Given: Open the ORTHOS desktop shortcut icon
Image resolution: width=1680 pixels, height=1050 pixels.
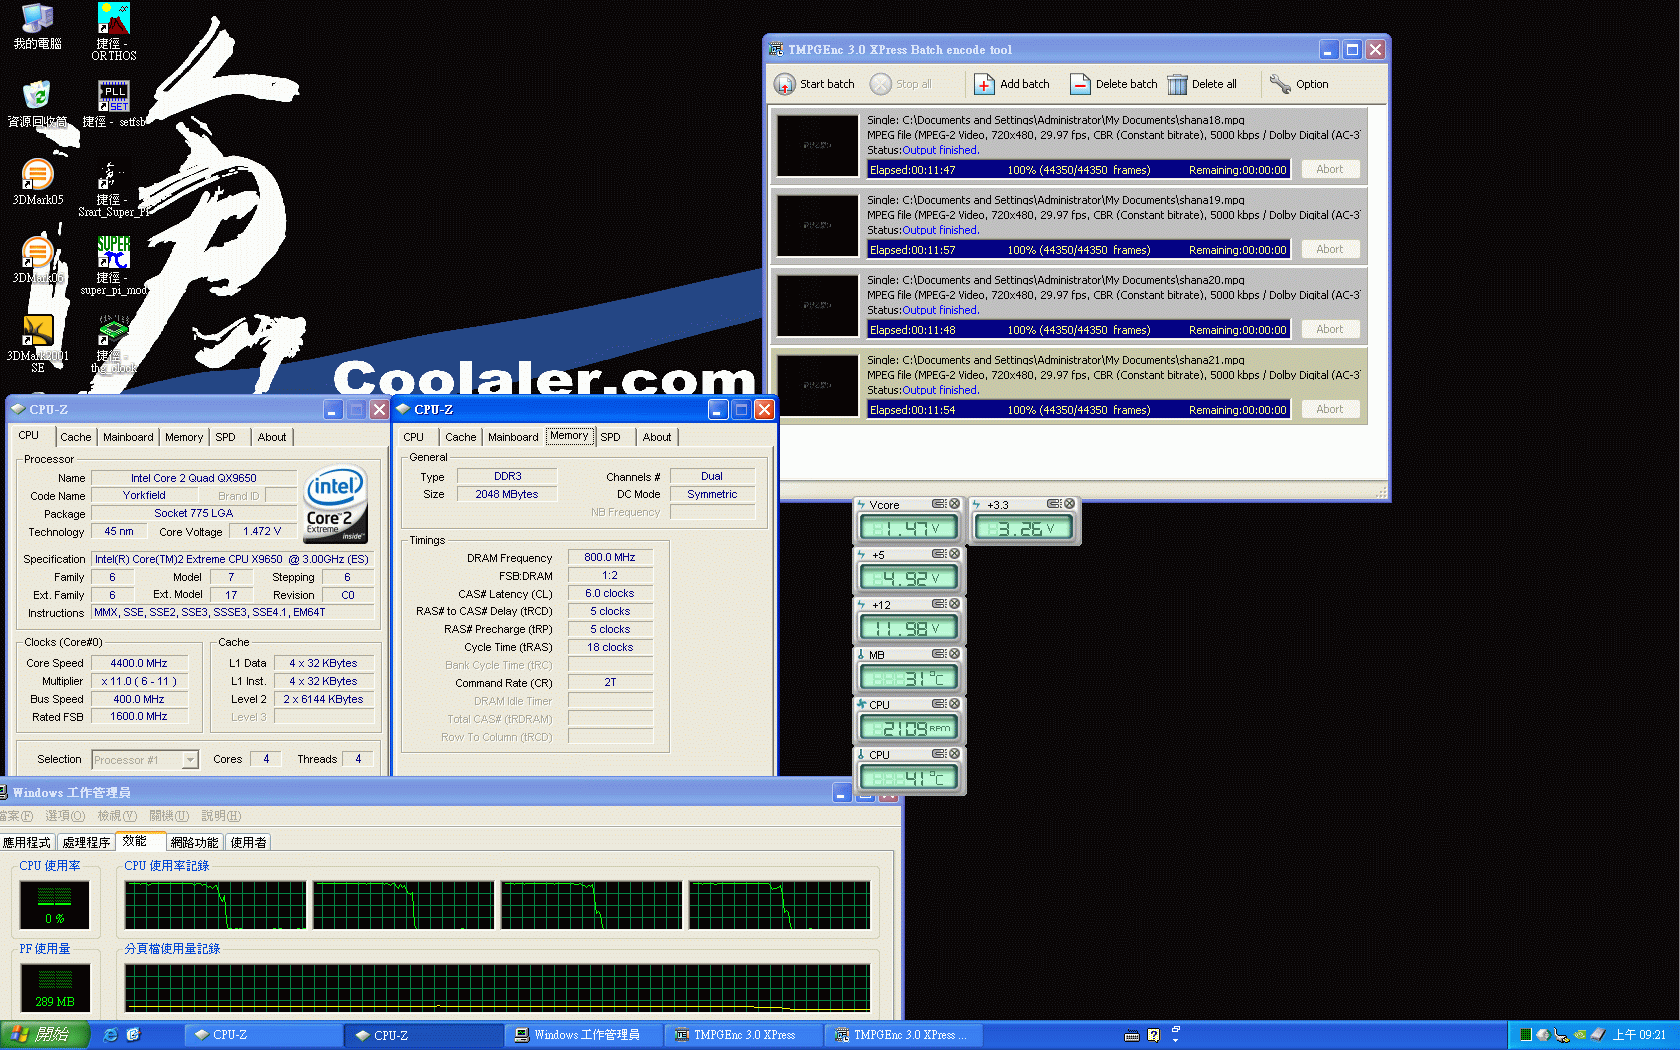Looking at the screenshot, I should [114, 18].
